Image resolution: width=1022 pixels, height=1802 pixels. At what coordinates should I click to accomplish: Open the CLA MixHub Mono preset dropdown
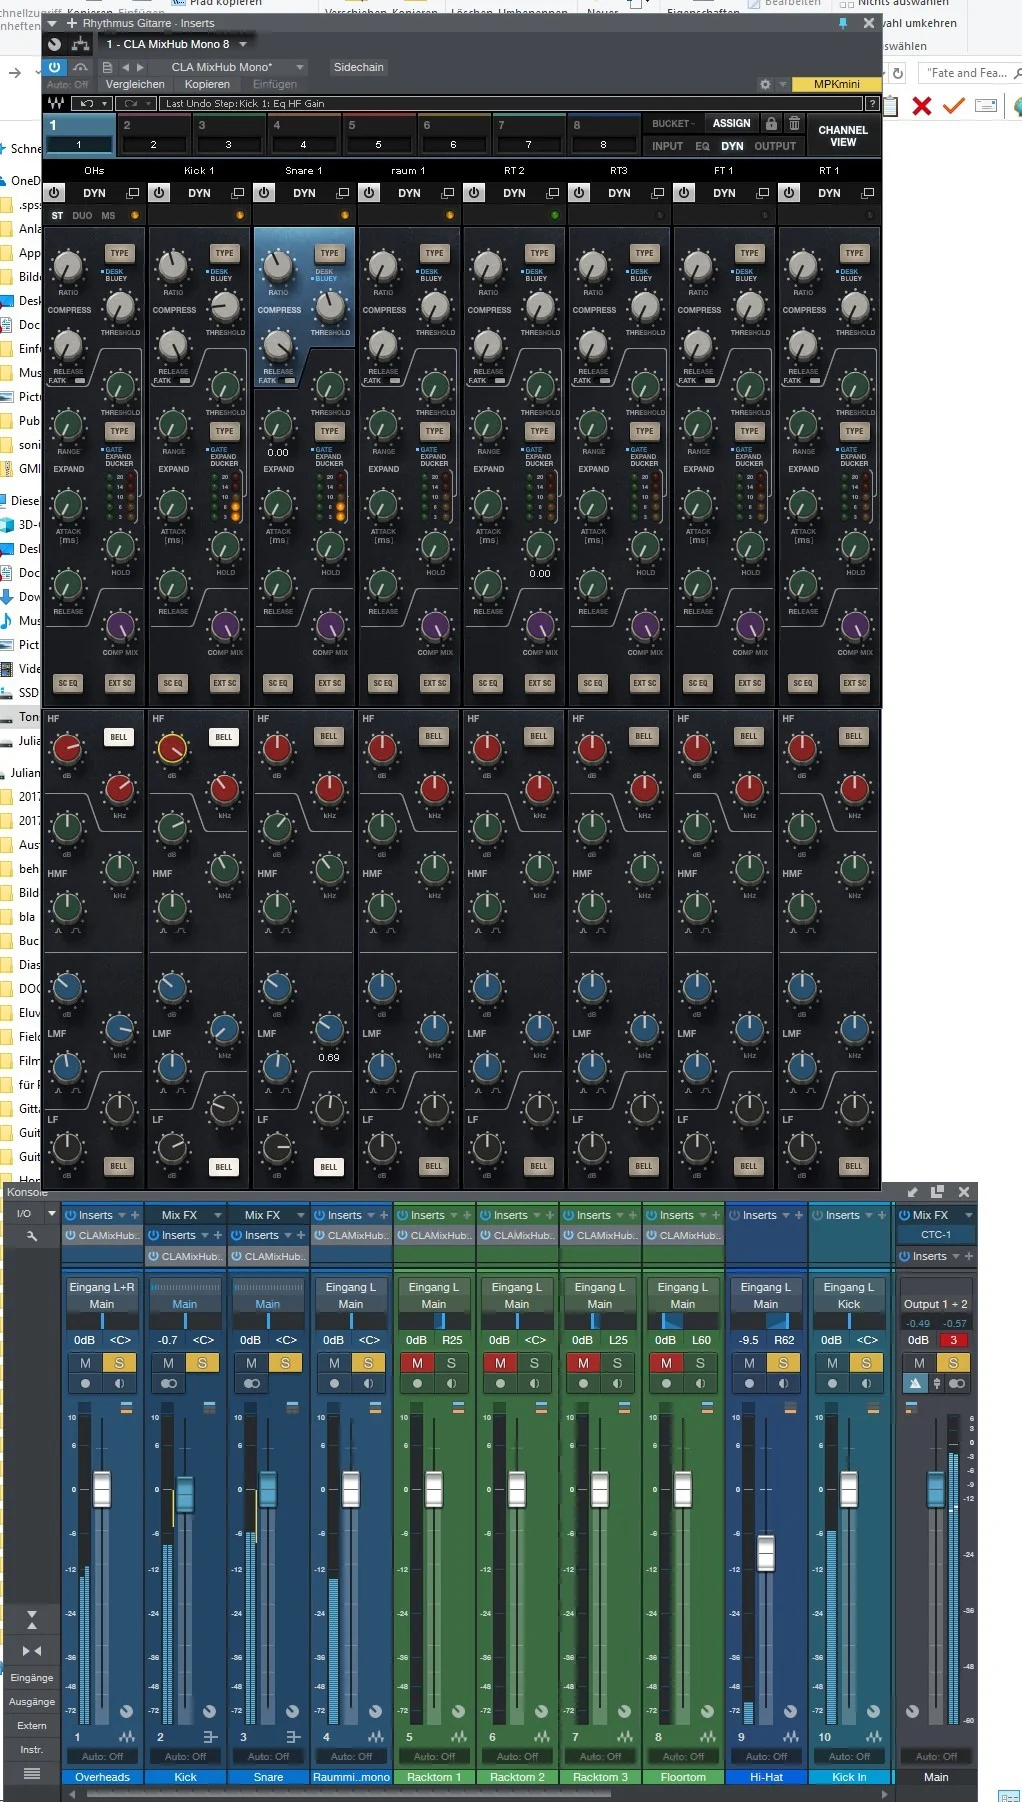299,67
